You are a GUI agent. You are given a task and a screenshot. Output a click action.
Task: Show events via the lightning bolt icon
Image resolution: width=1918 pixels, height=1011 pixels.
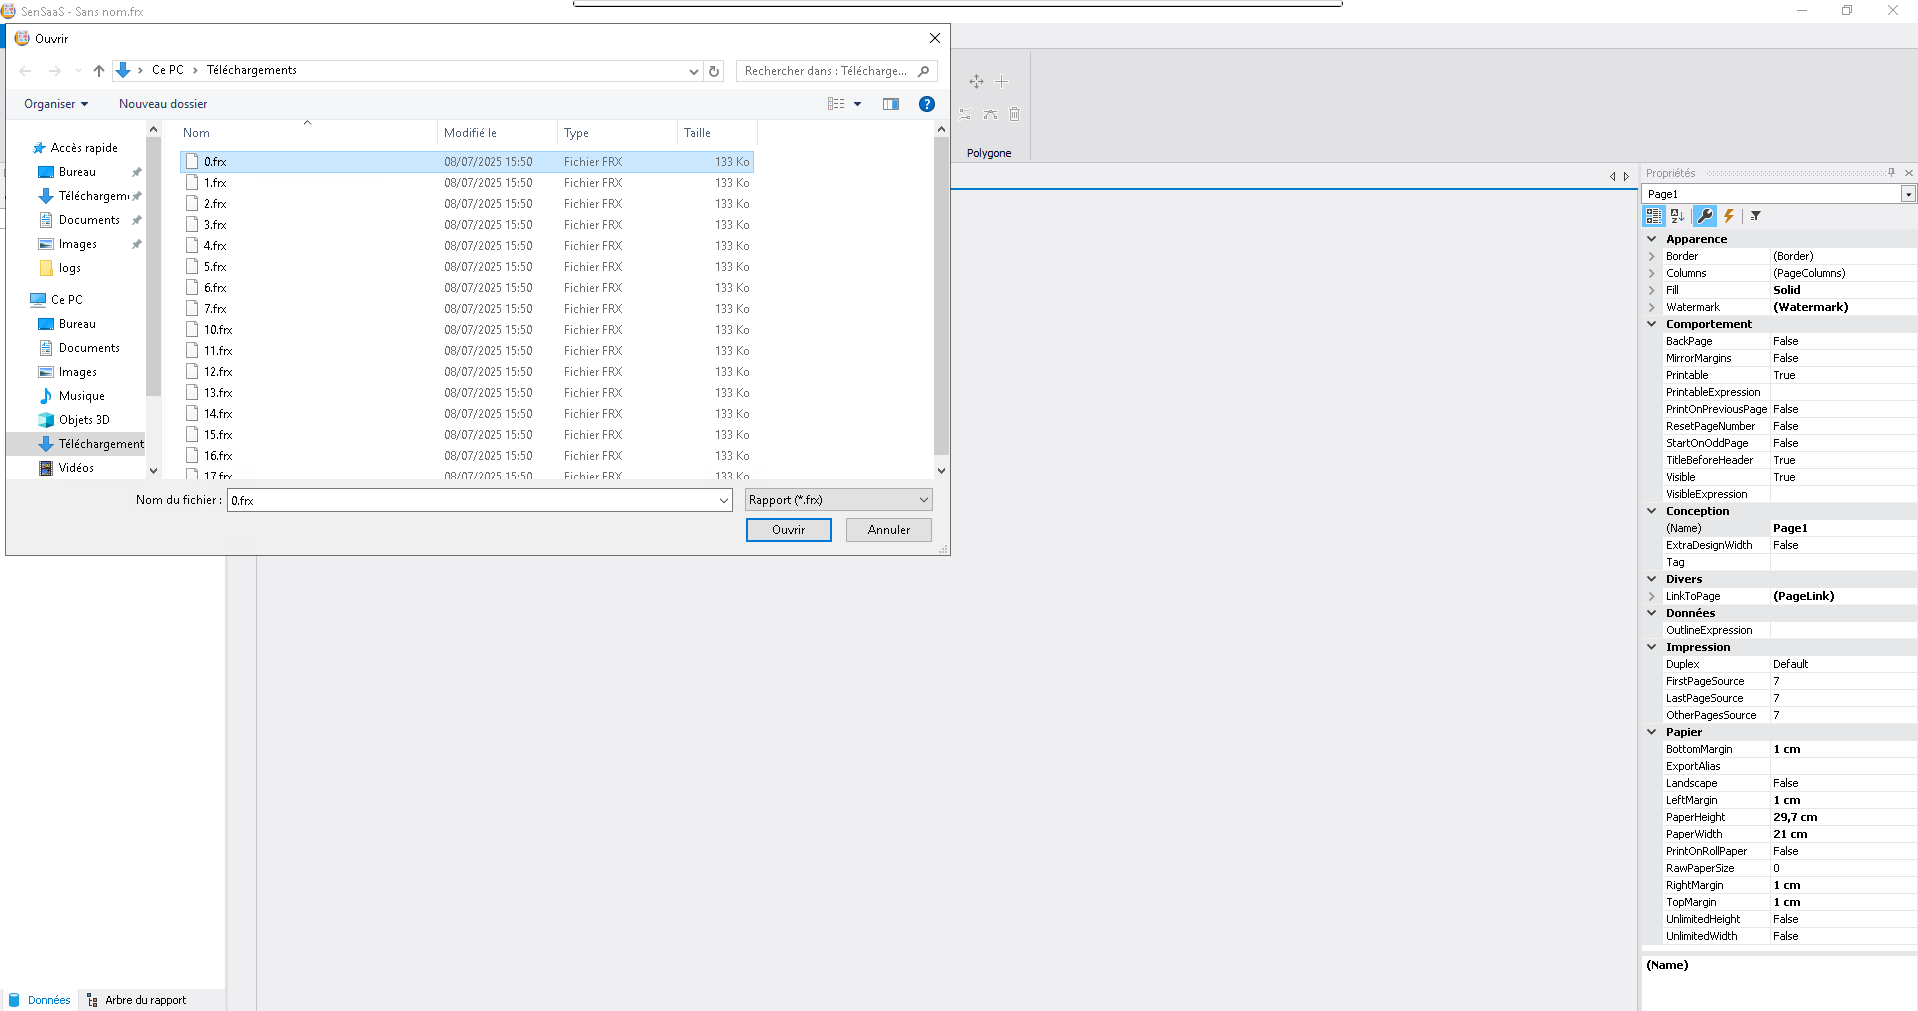pos(1729,216)
